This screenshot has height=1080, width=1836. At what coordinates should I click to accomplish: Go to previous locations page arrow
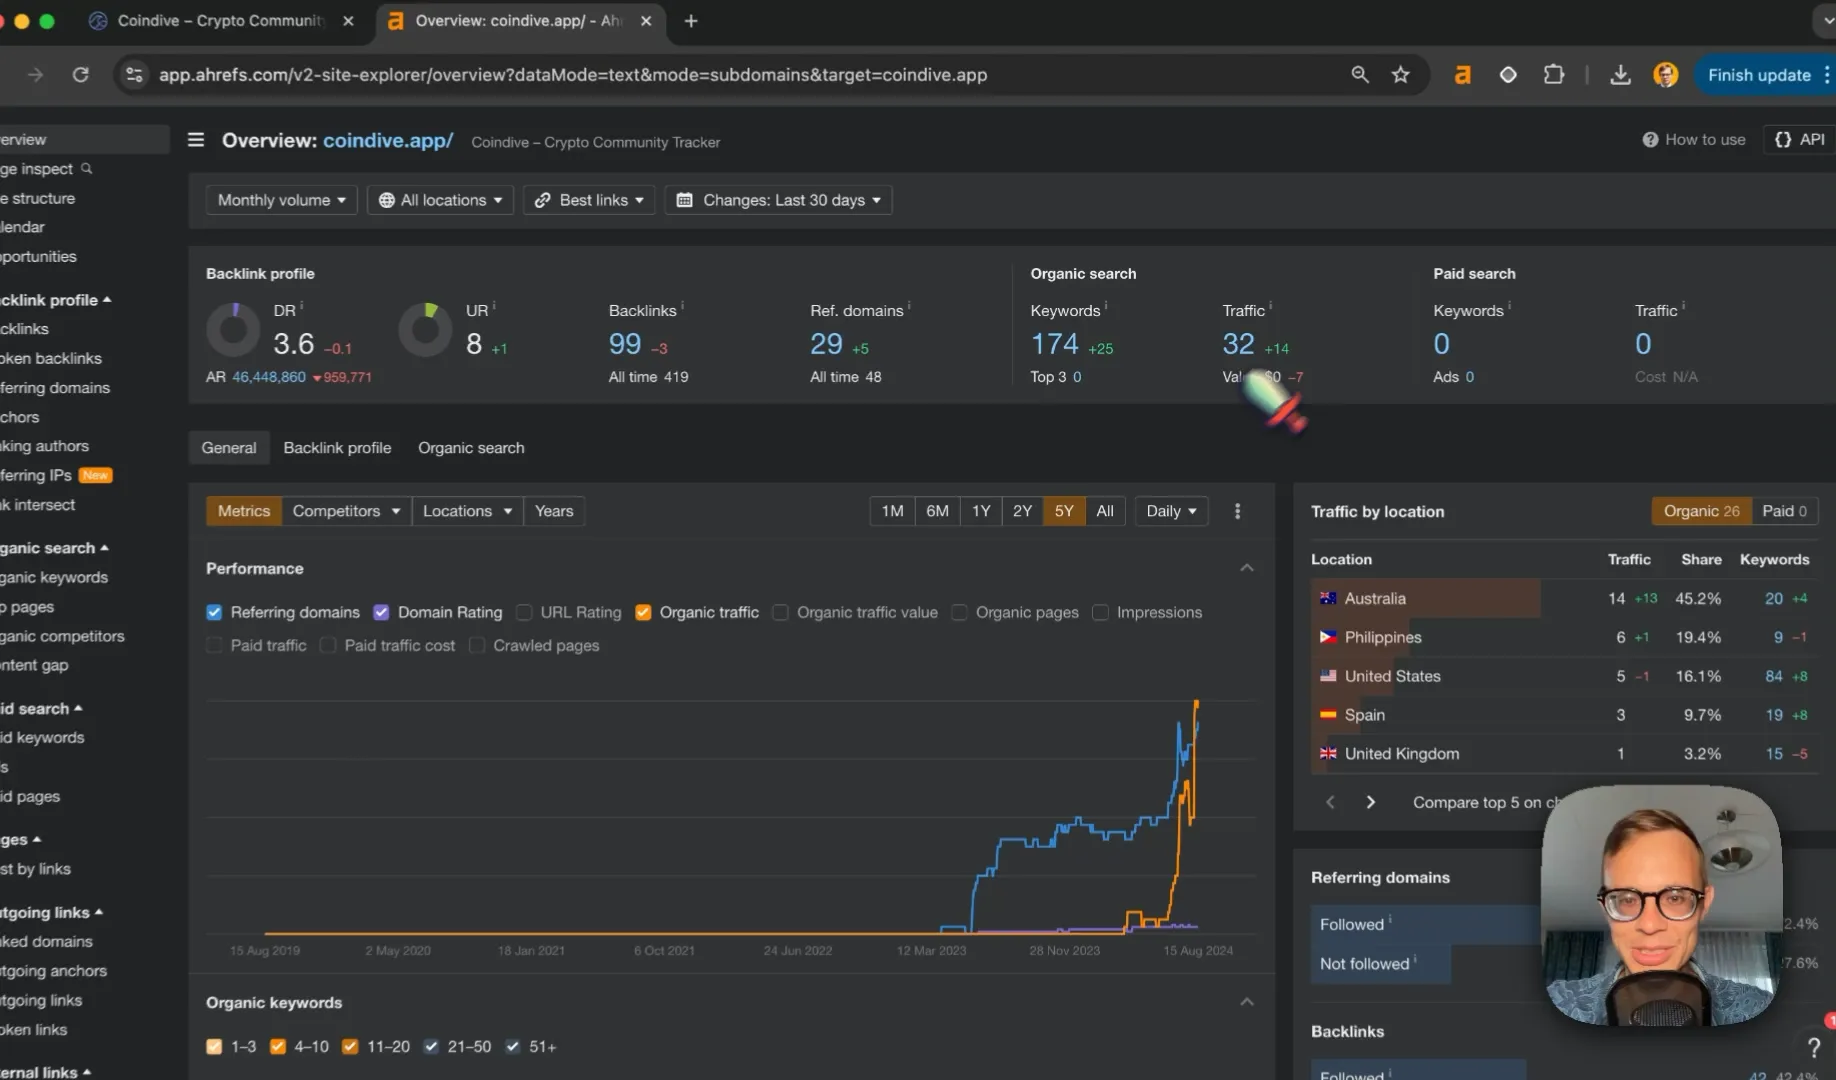coord(1330,802)
